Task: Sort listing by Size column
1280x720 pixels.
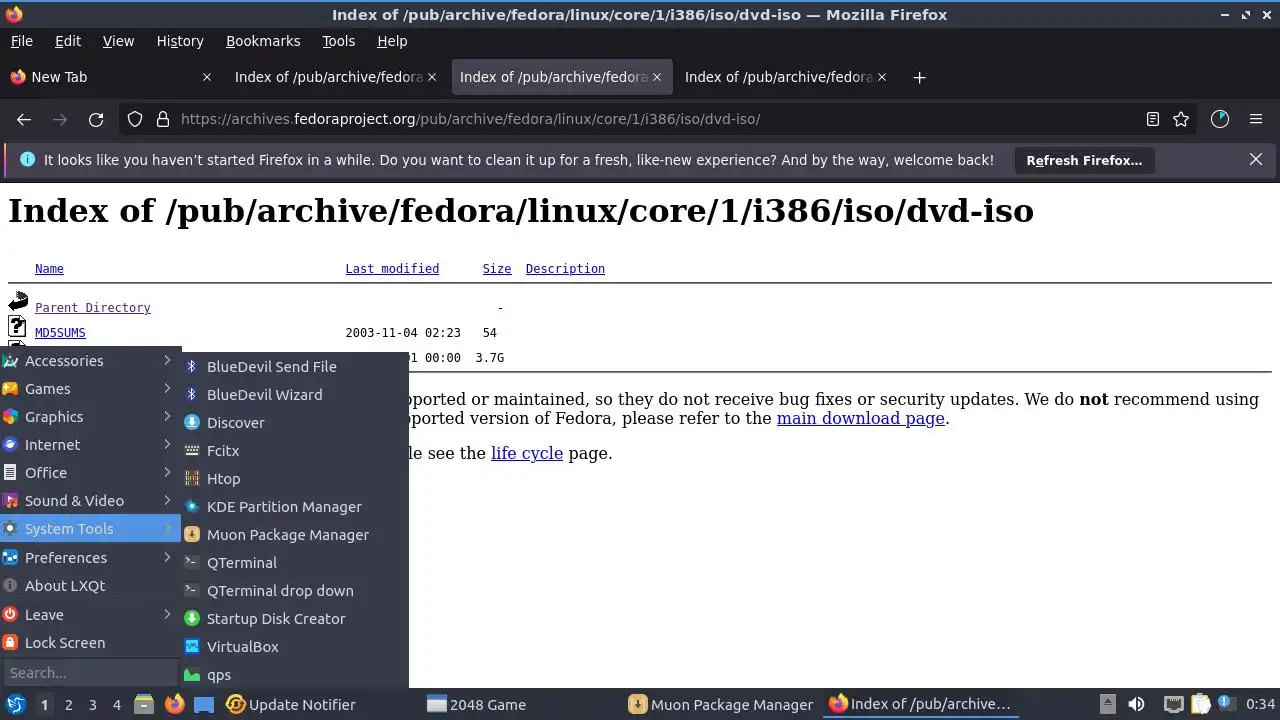Action: (x=497, y=269)
